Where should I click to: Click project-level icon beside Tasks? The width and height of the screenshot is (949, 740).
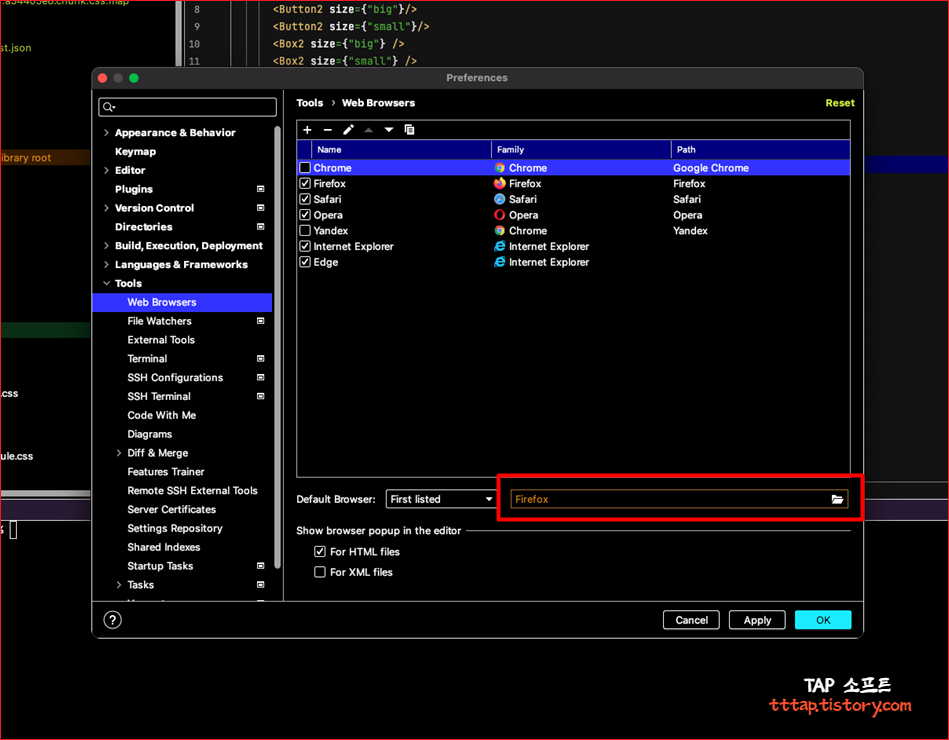pyautogui.click(x=261, y=584)
